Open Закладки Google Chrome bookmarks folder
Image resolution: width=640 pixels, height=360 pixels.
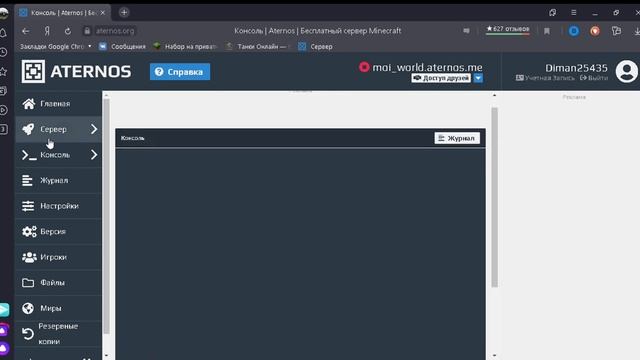(56, 47)
